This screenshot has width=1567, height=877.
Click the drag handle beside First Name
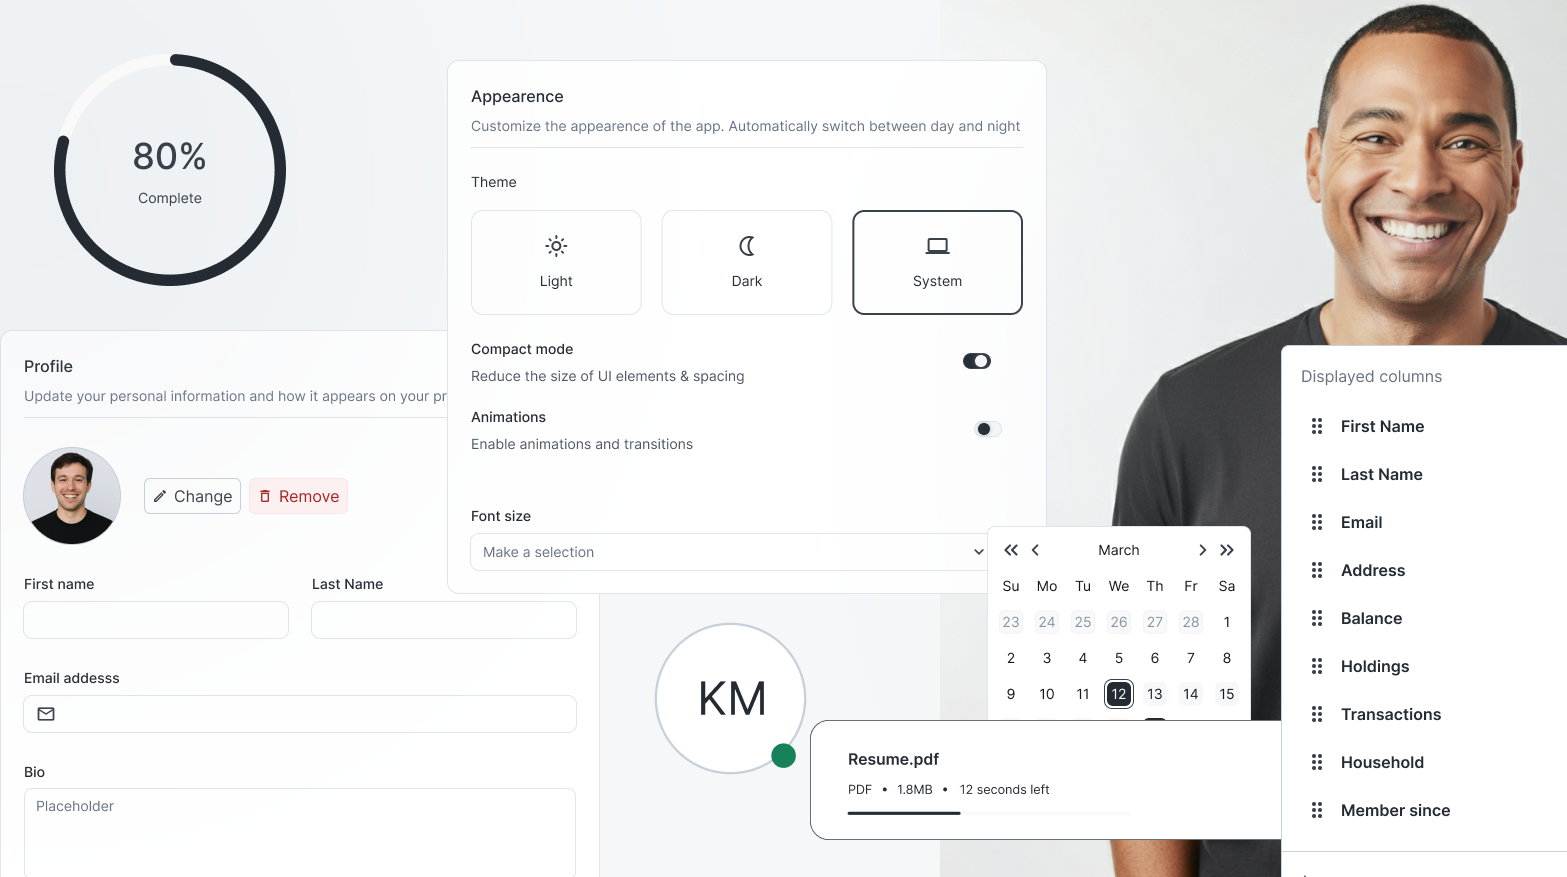click(1317, 426)
